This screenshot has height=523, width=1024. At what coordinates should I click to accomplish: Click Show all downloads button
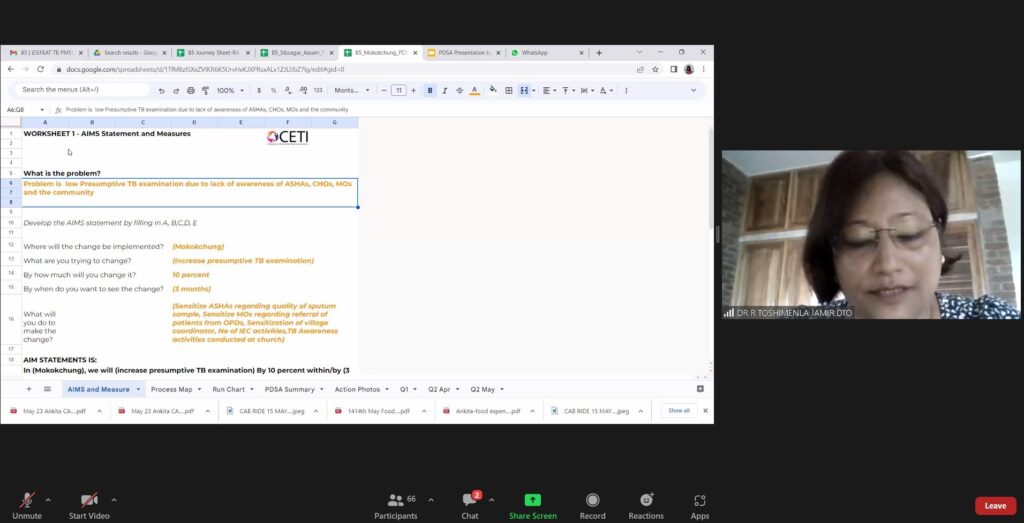point(679,410)
